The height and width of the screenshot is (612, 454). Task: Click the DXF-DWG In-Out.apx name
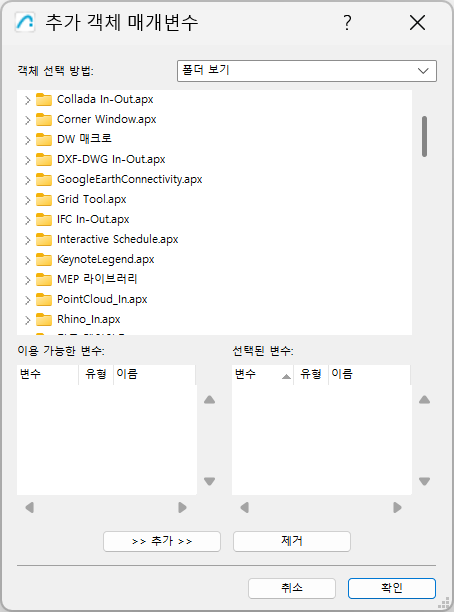pos(111,159)
